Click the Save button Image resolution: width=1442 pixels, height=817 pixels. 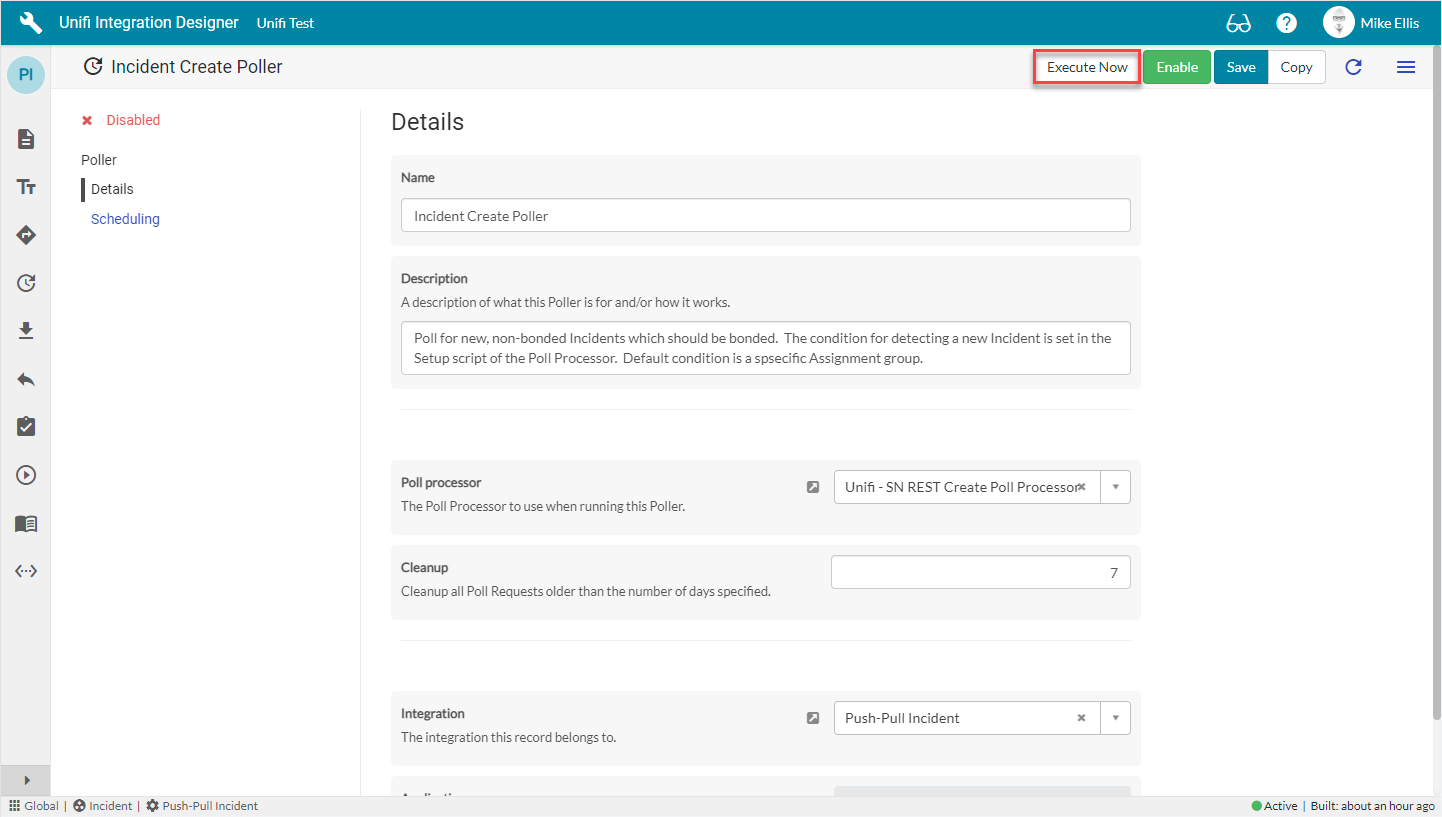tap(1240, 67)
